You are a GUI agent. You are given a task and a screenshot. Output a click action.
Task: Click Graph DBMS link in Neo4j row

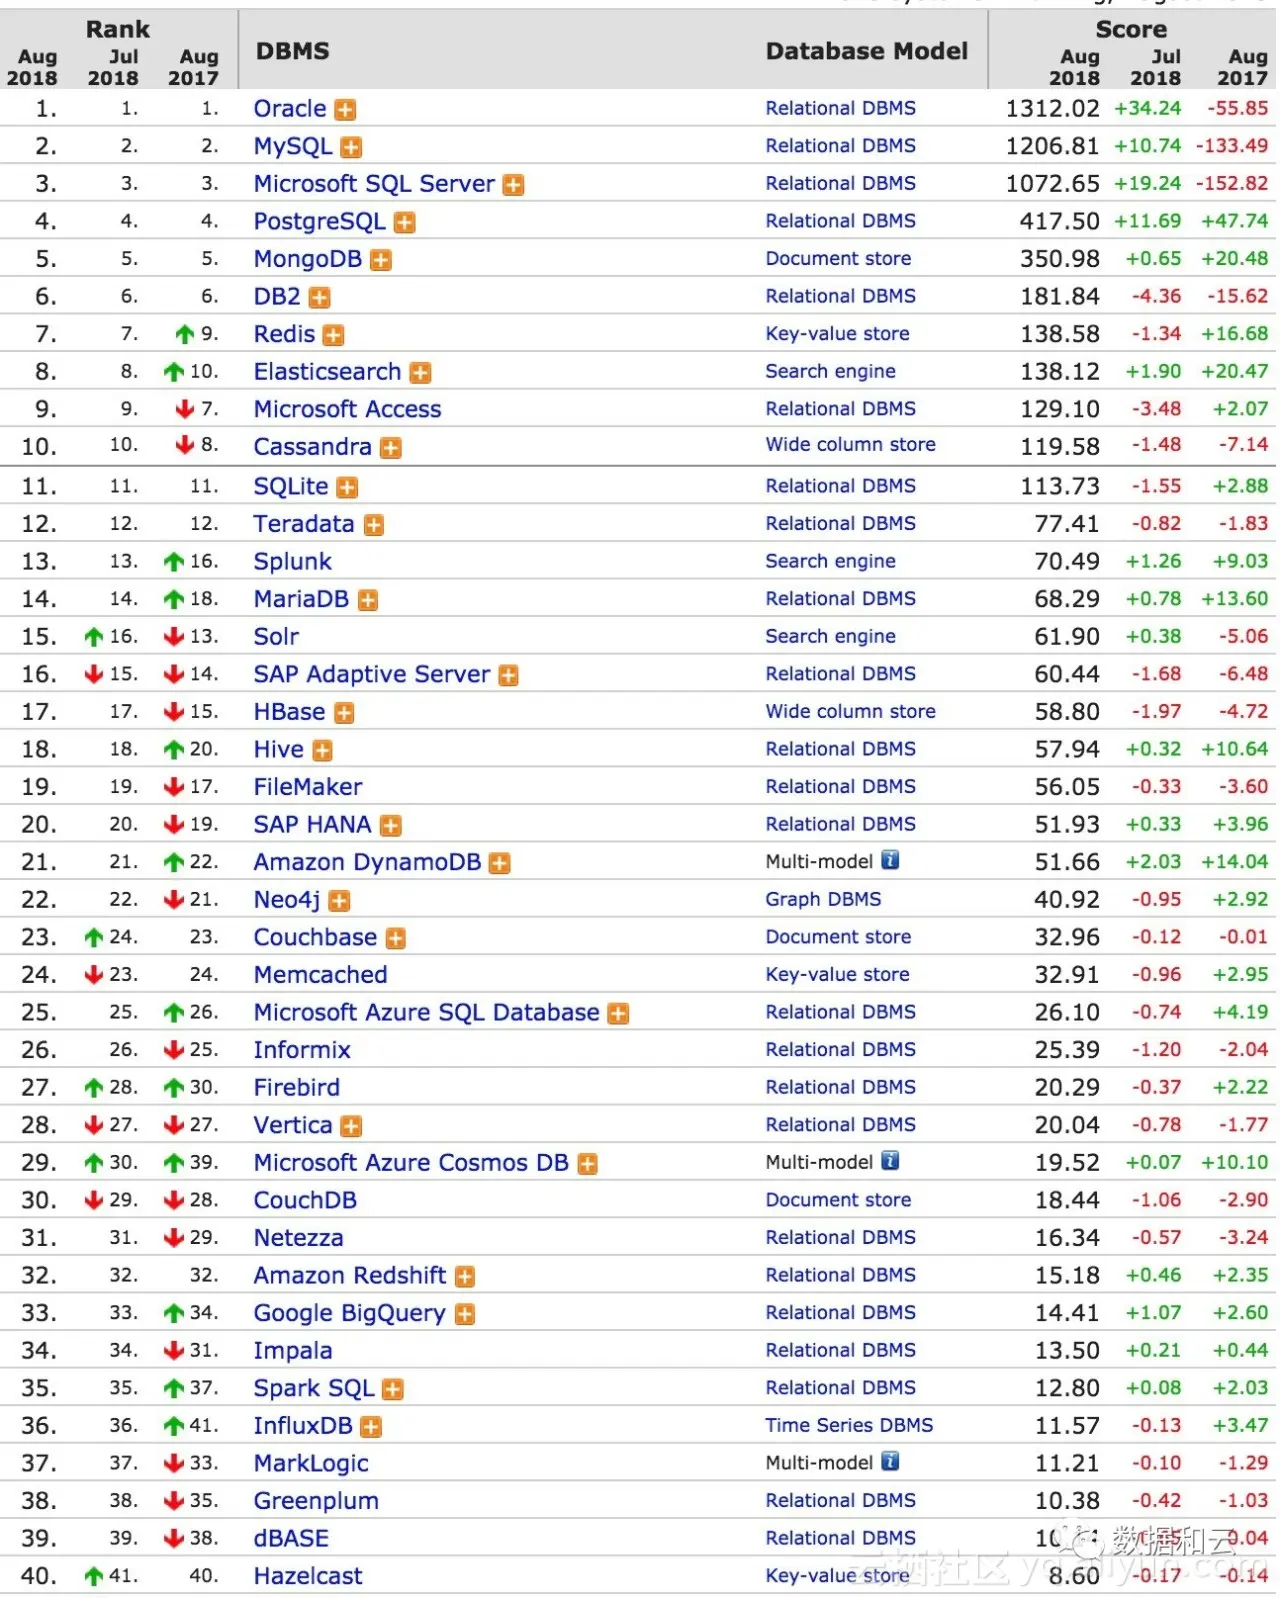(x=824, y=900)
